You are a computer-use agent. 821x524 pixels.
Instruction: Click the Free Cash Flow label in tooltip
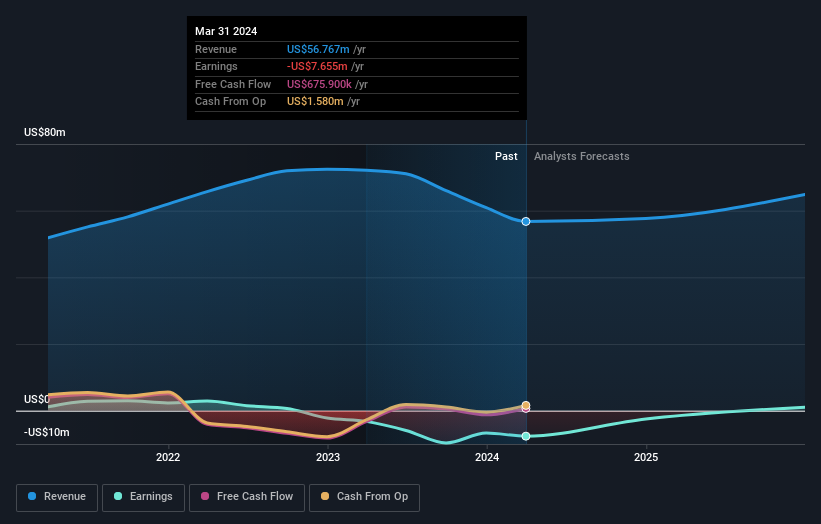click(233, 84)
